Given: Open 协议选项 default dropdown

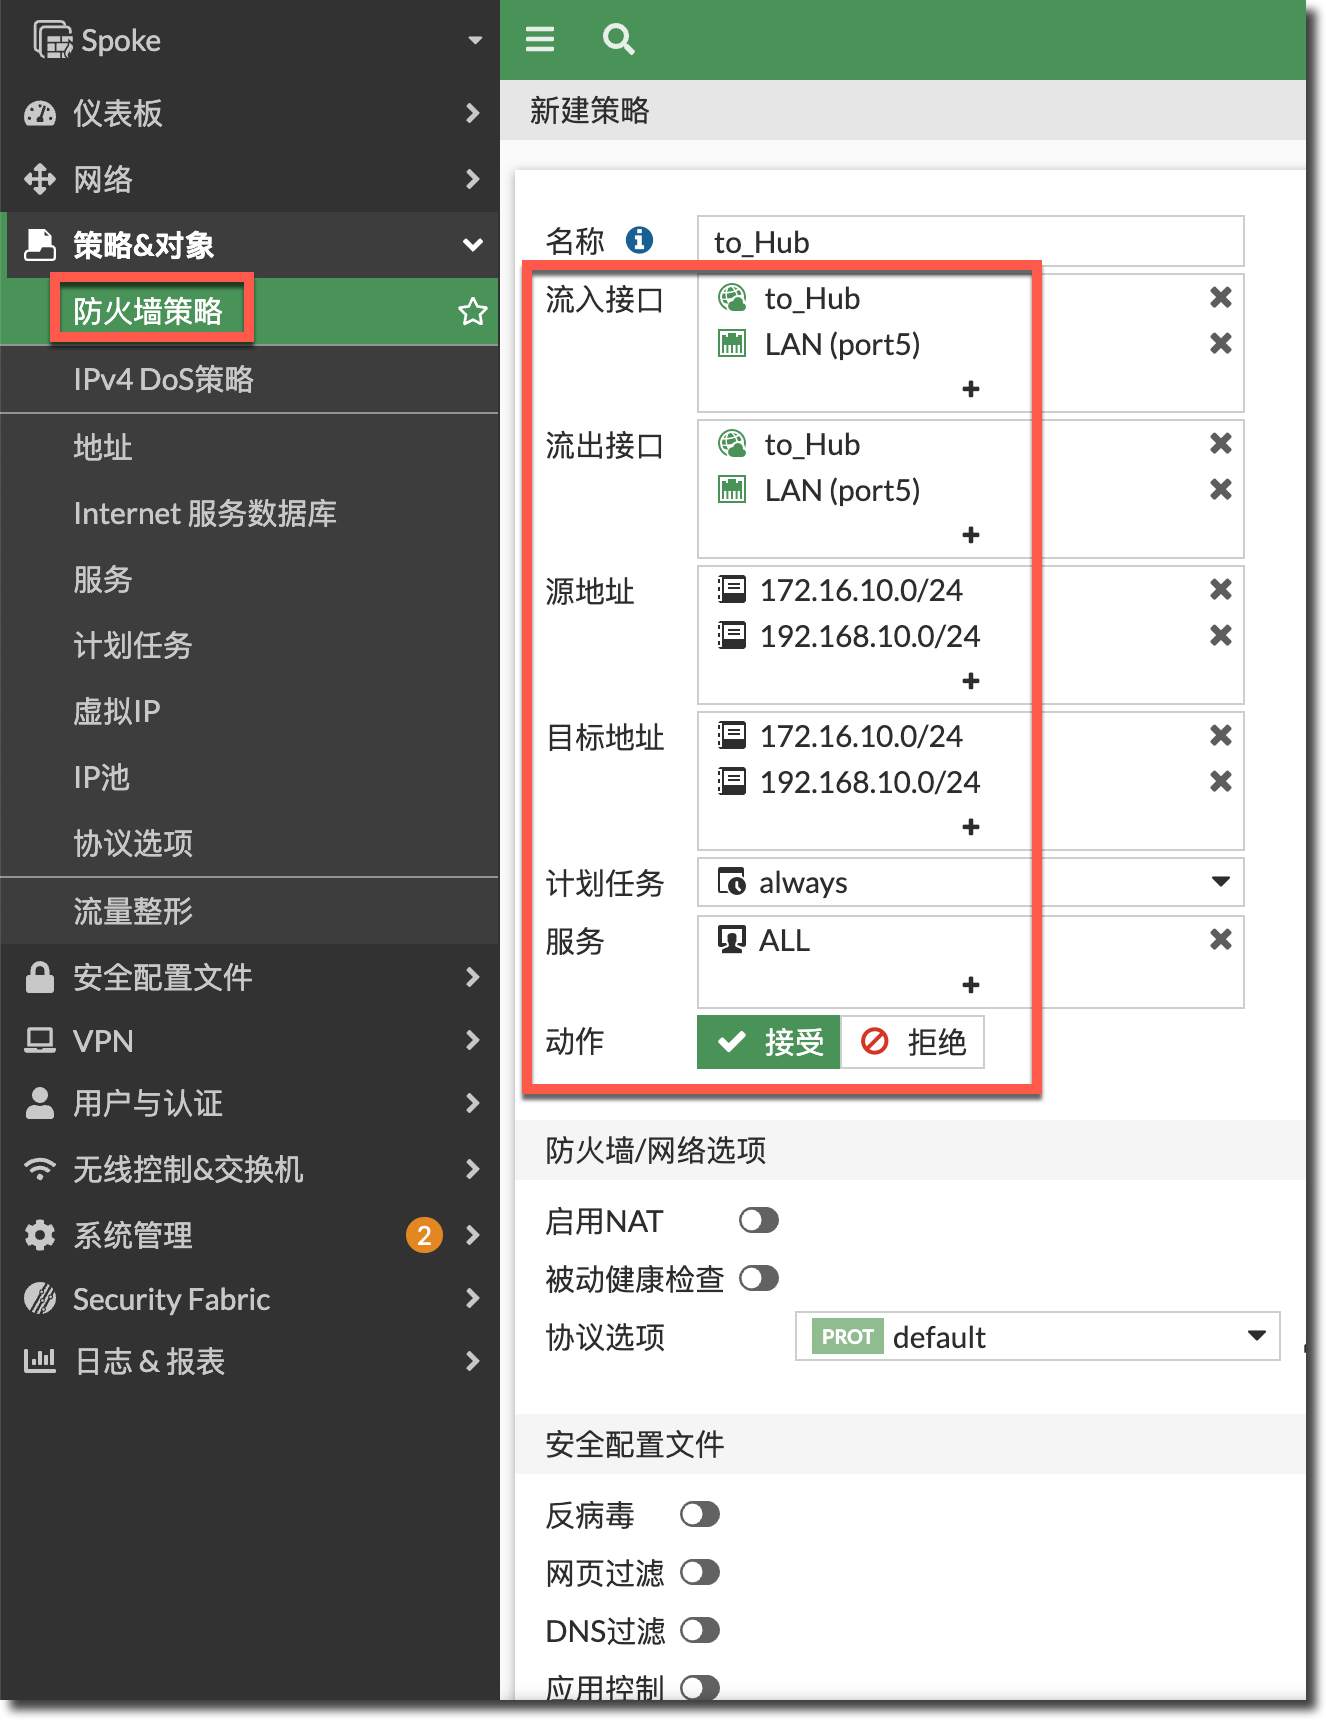Looking at the screenshot, I should (1256, 1337).
